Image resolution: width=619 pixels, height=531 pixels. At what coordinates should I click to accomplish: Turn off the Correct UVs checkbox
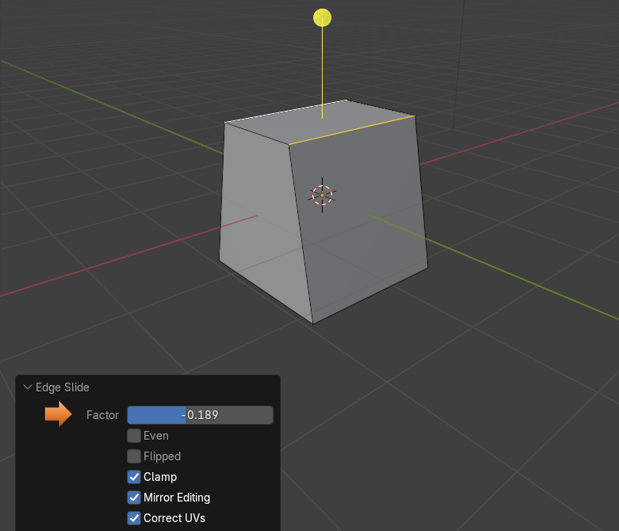134,518
